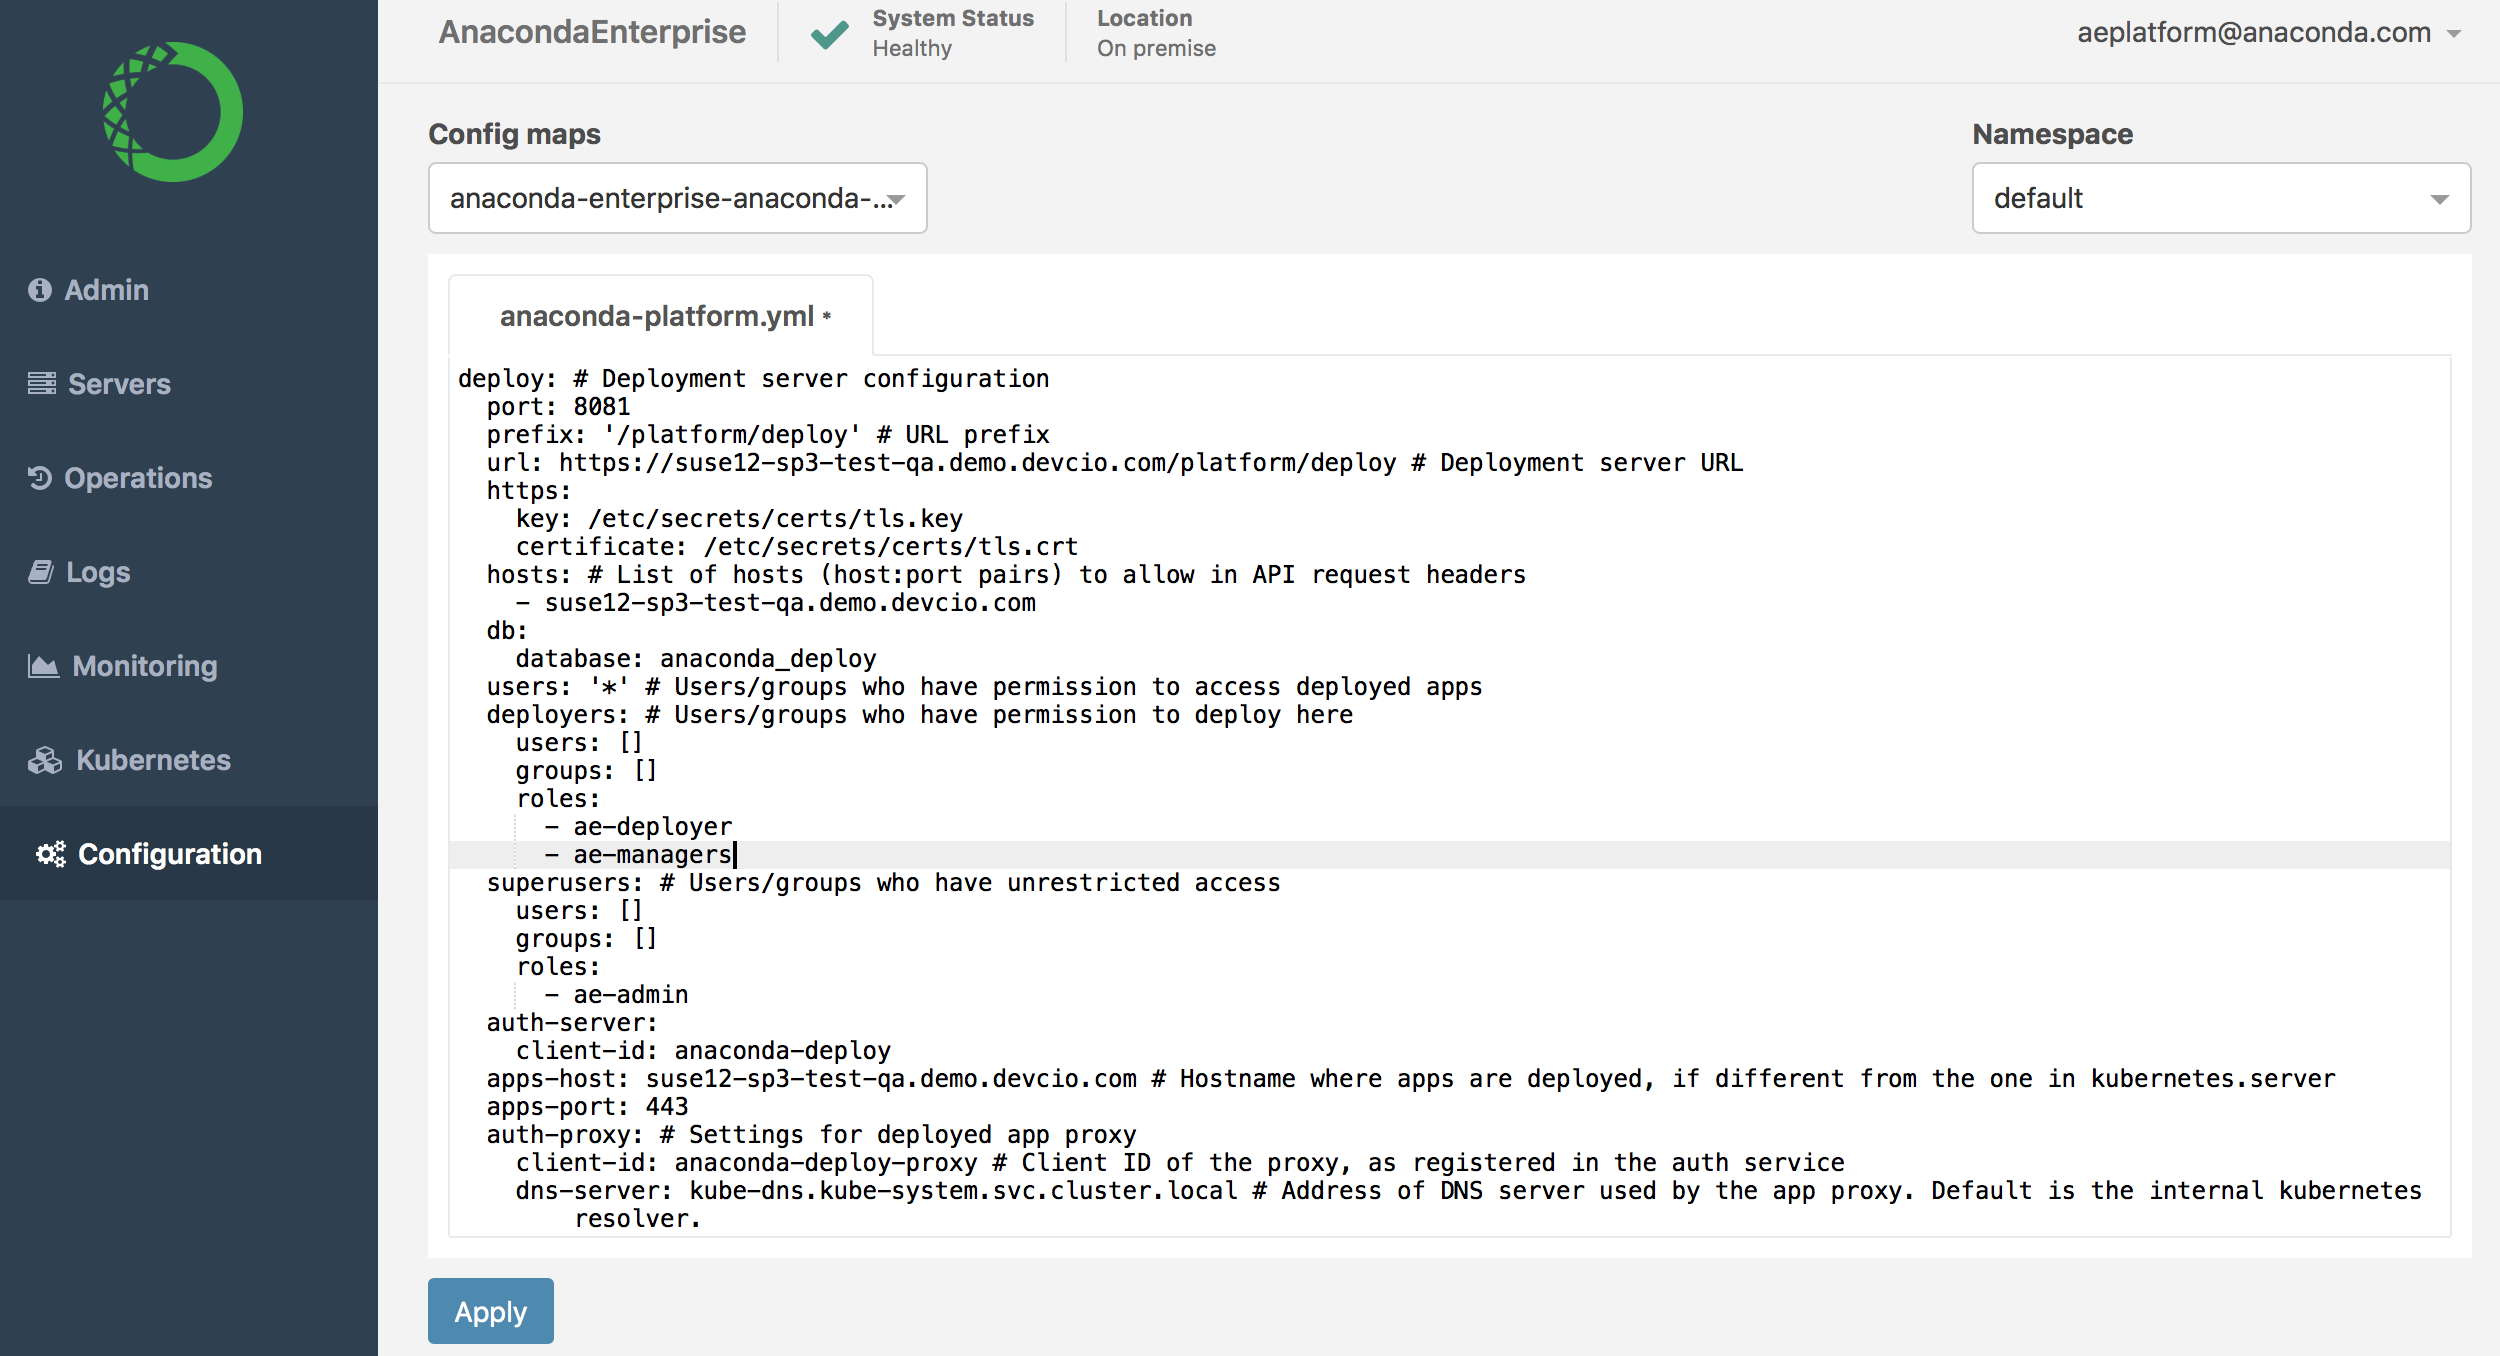Viewport: 2500px width, 1356px height.
Task: Click the Admin info icon
Action: pos(40,290)
